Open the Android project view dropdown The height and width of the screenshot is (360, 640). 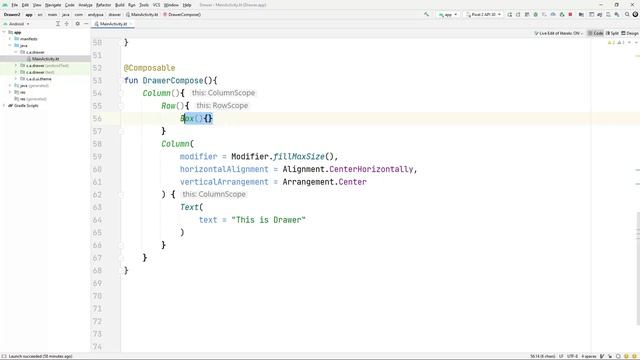pyautogui.click(x=16, y=24)
